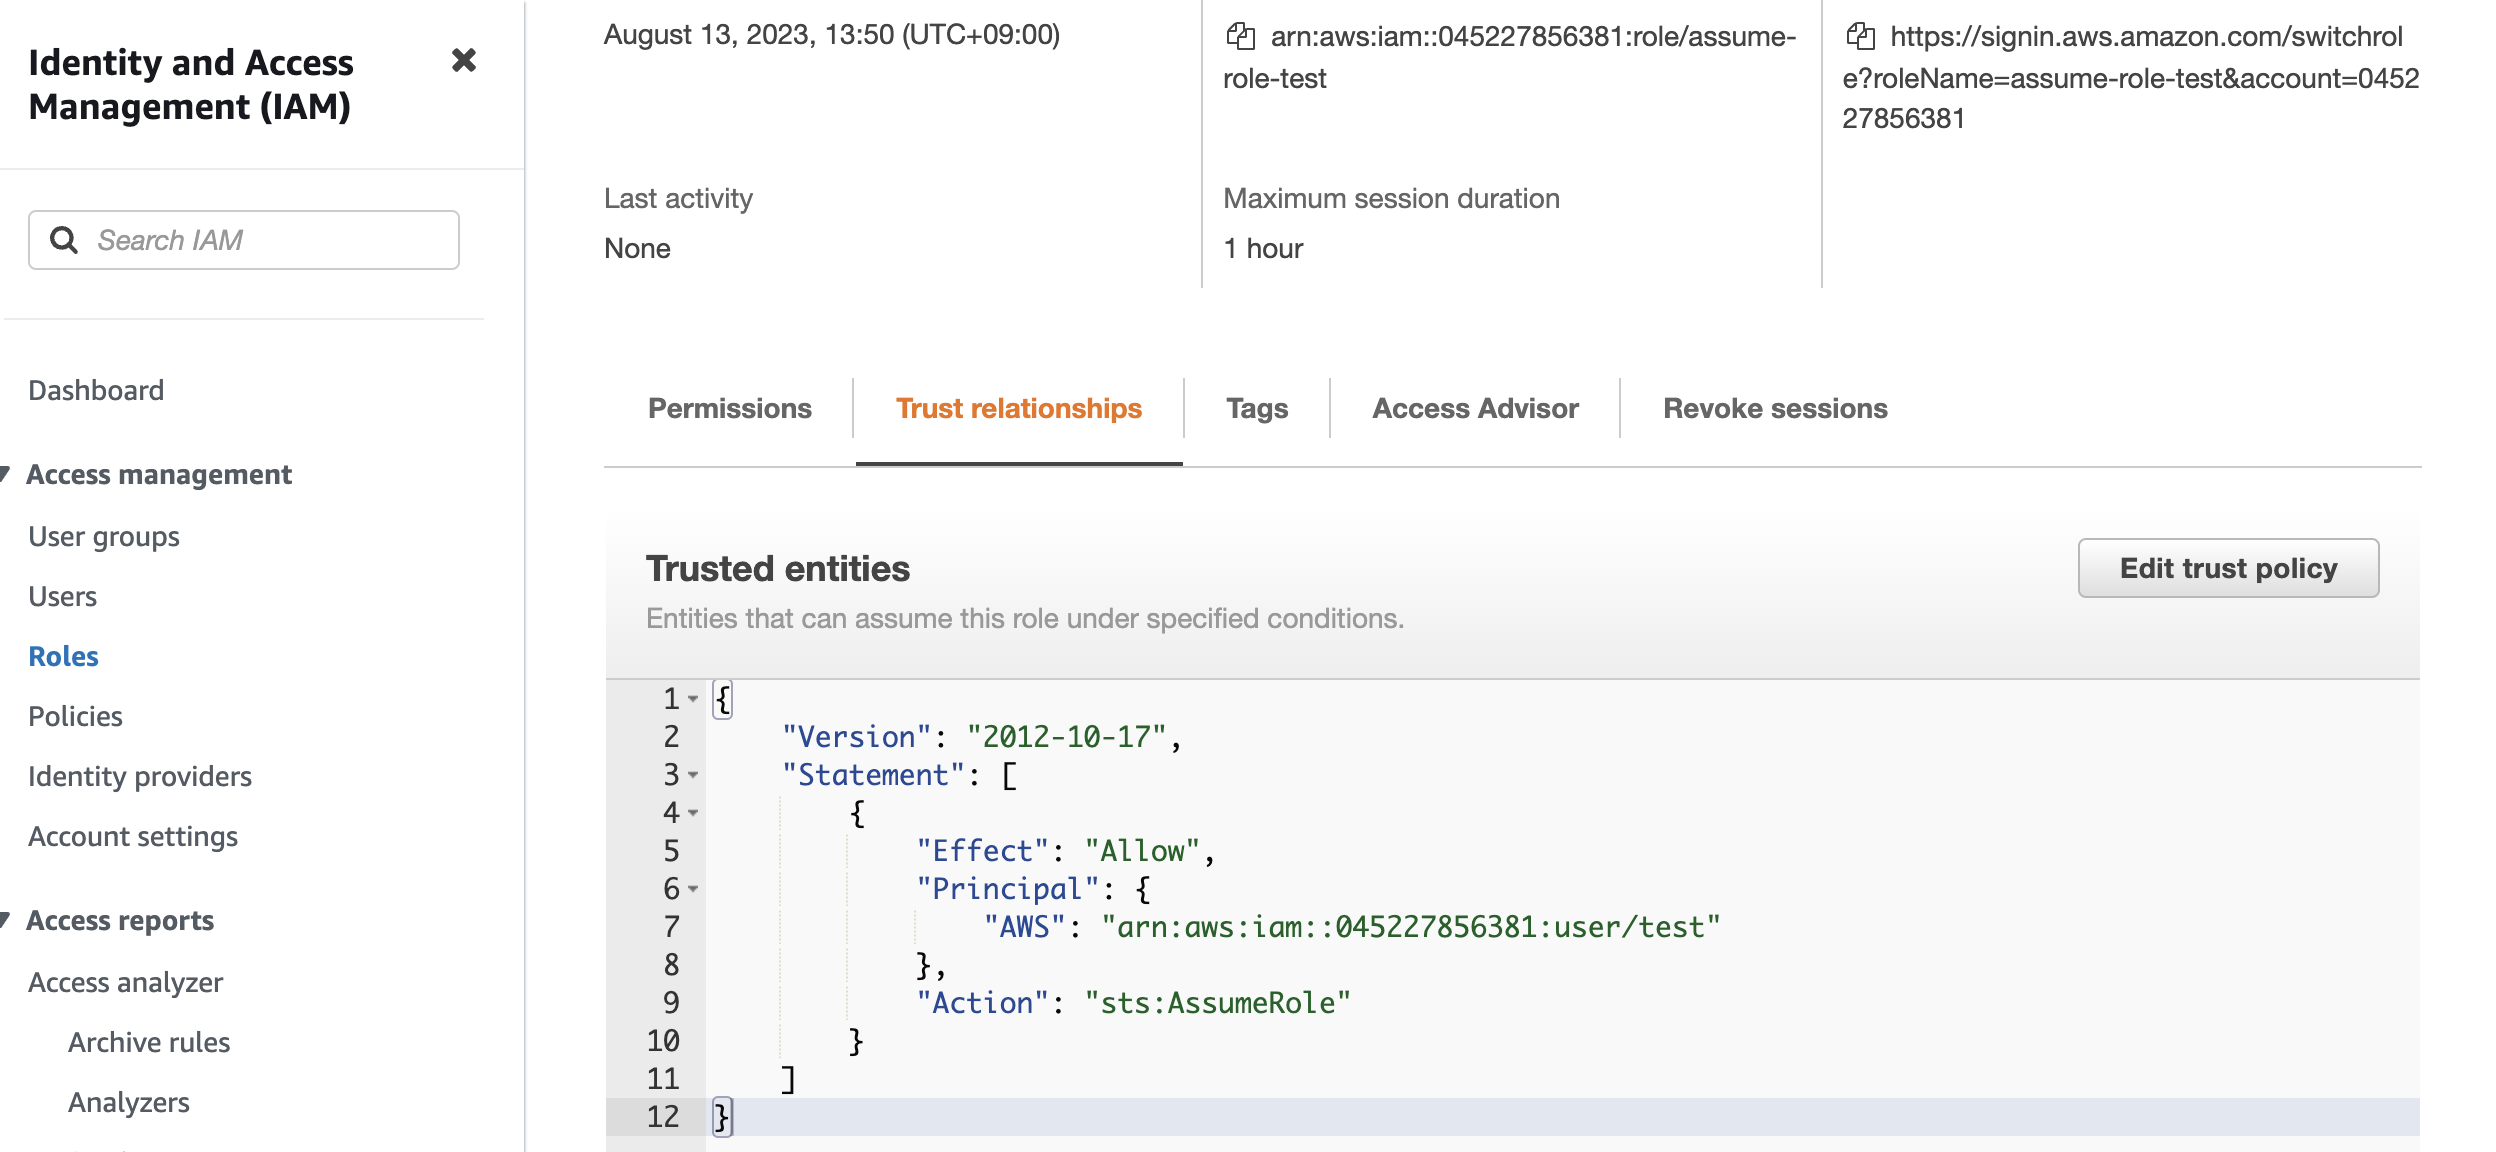Screen dimensions: 2496x1152
Task: Fold the Statement array at line 3
Action: click(x=693, y=775)
